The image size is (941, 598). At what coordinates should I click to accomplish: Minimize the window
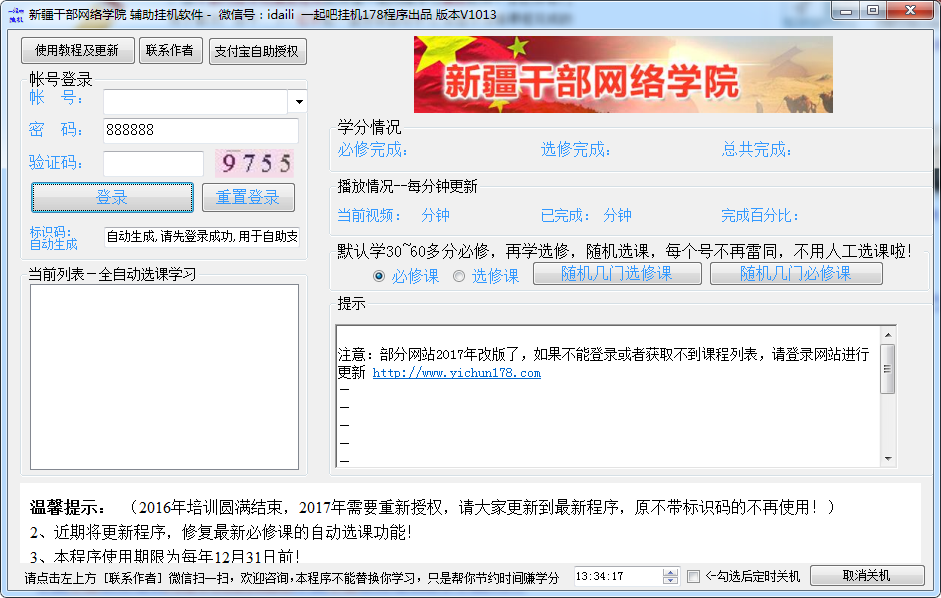tap(846, 11)
